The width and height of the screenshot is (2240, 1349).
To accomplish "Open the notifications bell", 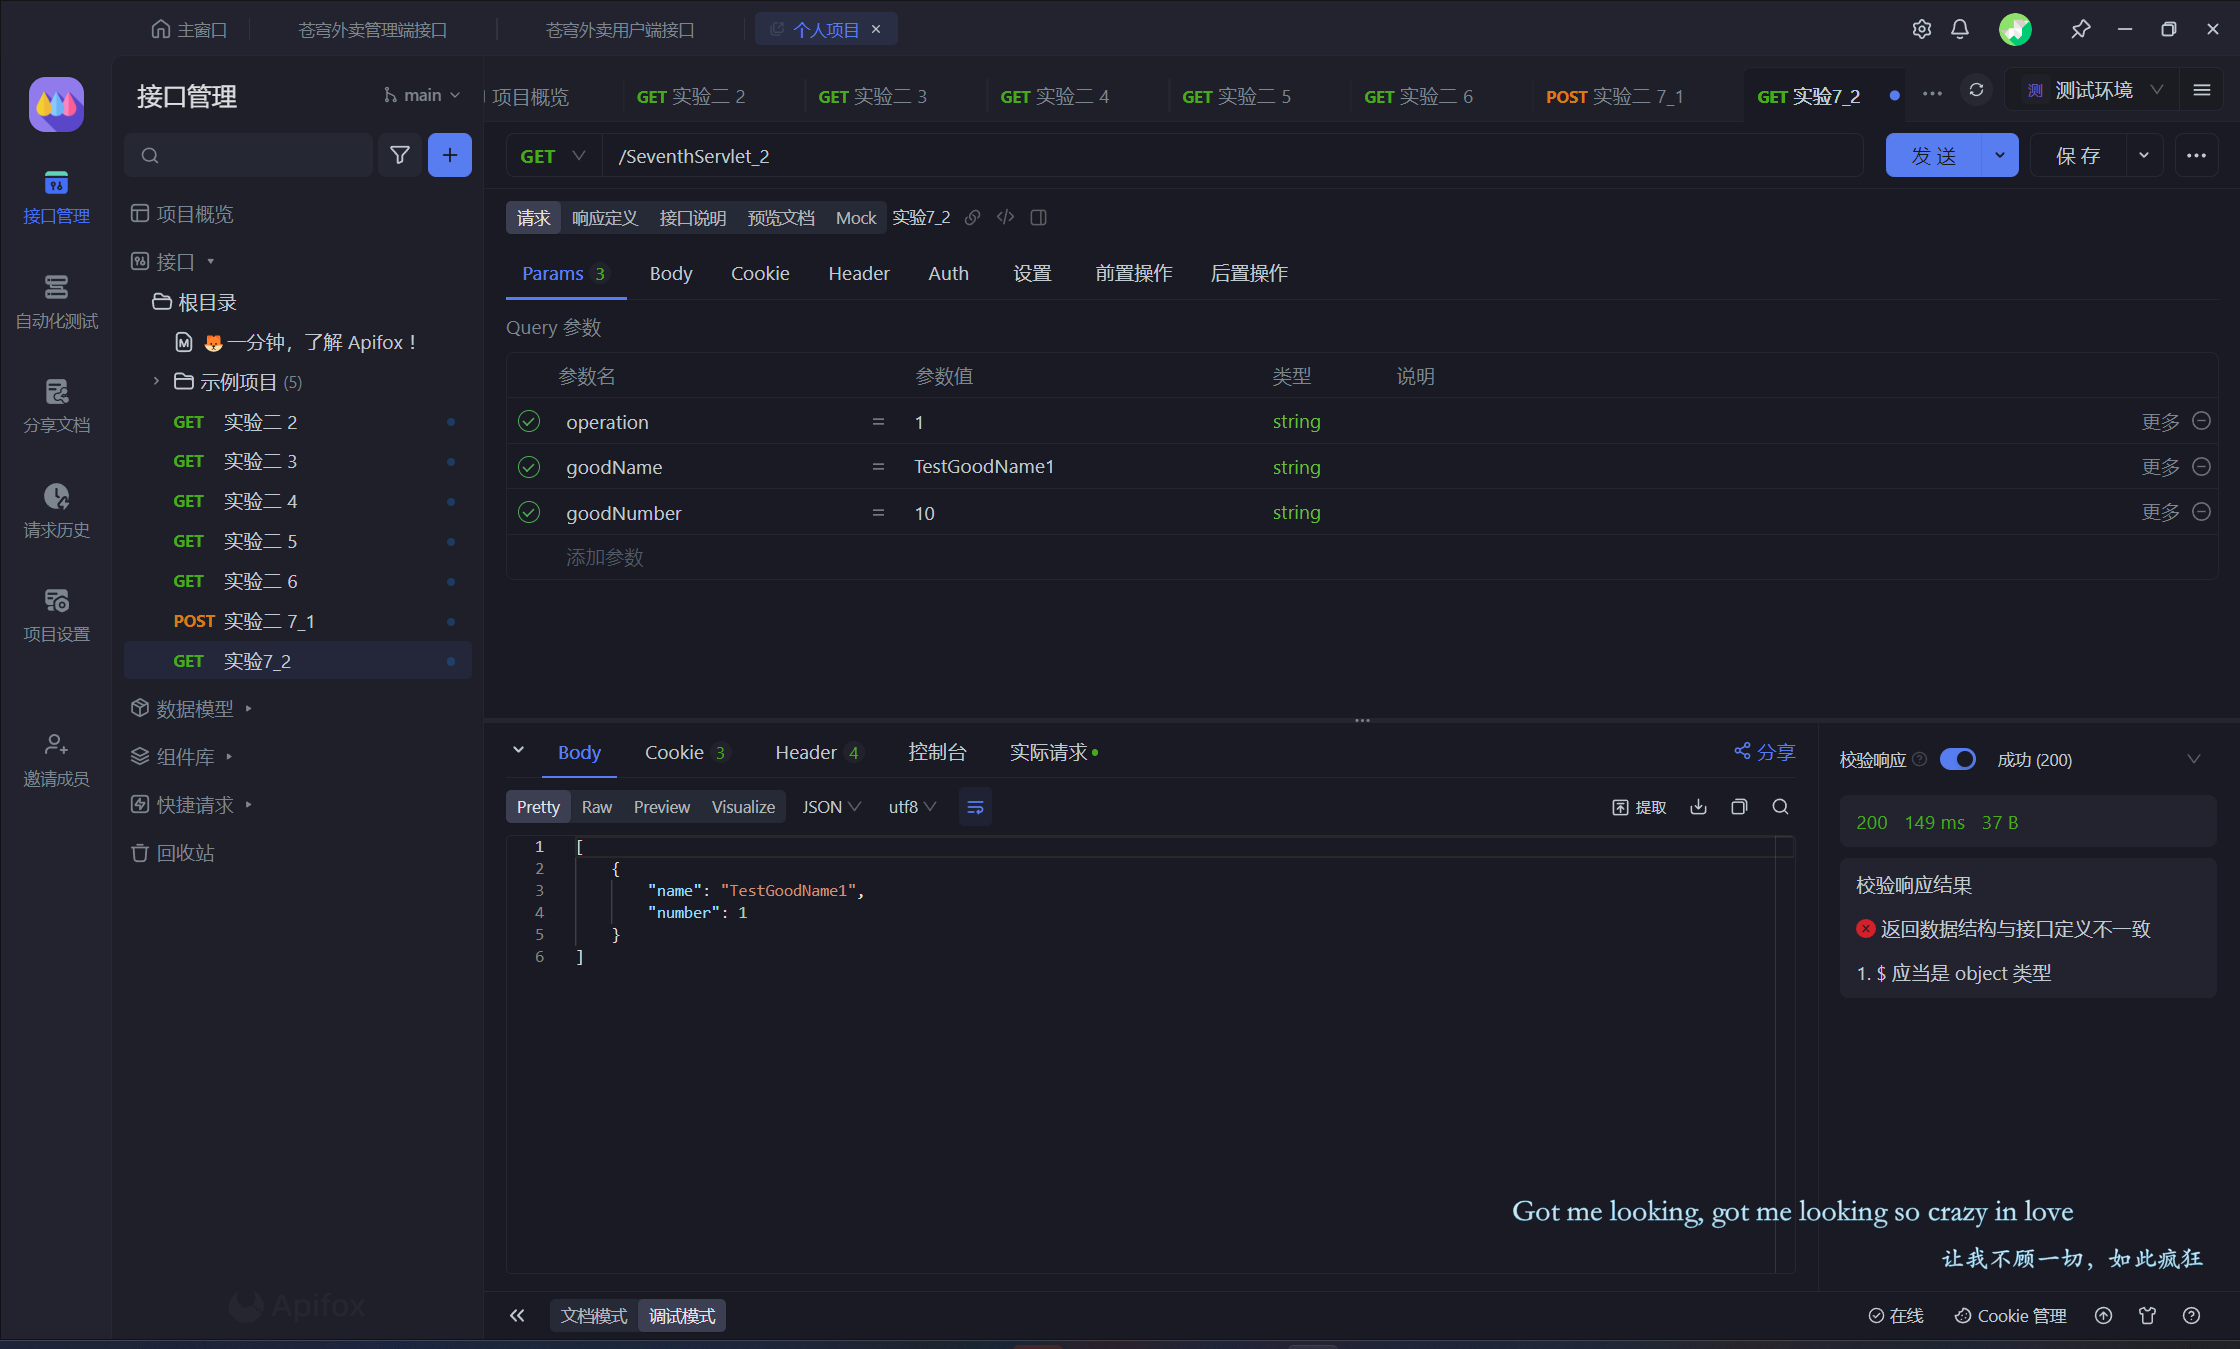I will click(x=1960, y=29).
